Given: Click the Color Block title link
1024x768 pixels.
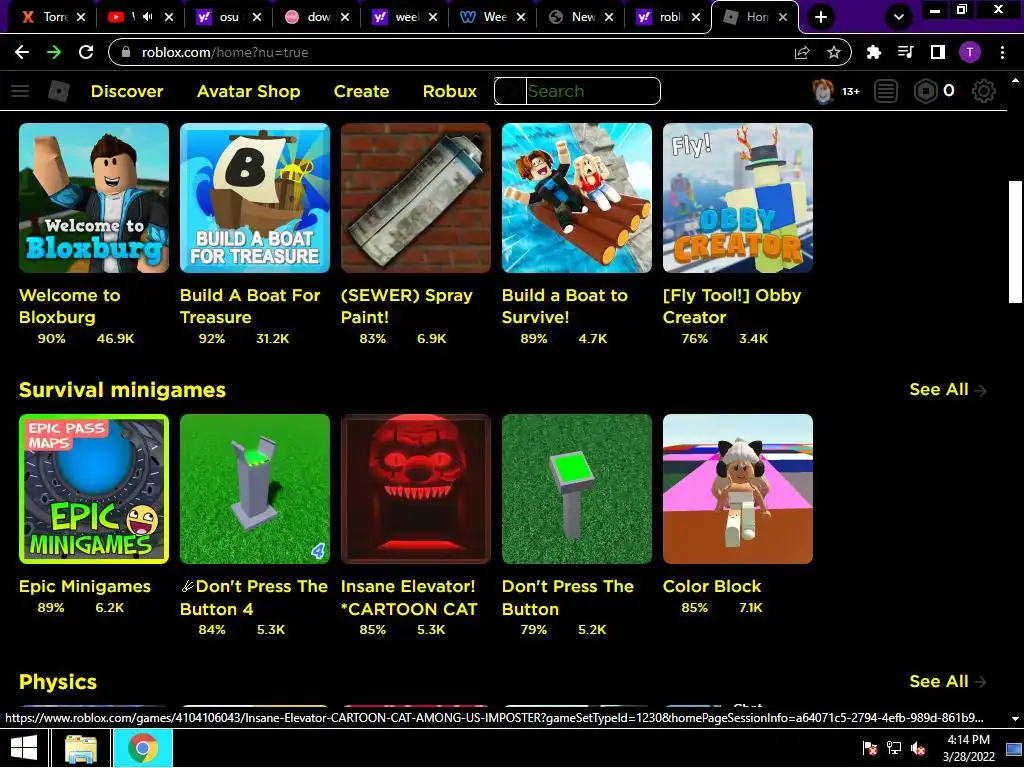Looking at the screenshot, I should (712, 586).
